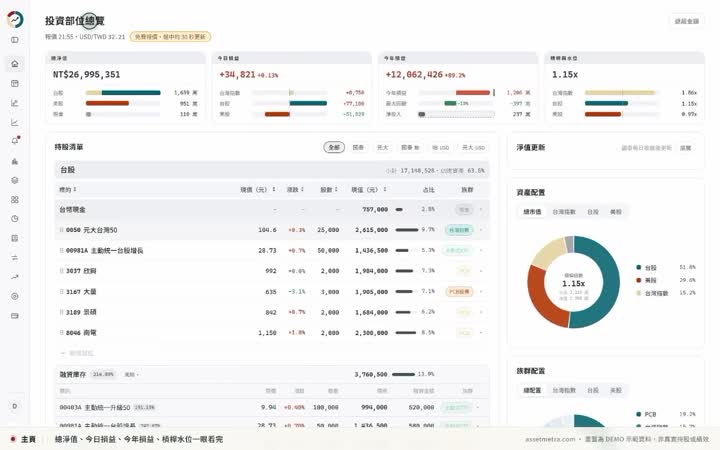Open dropdown beside 融資庫存 heading
The image size is (720, 450).
(132, 375)
